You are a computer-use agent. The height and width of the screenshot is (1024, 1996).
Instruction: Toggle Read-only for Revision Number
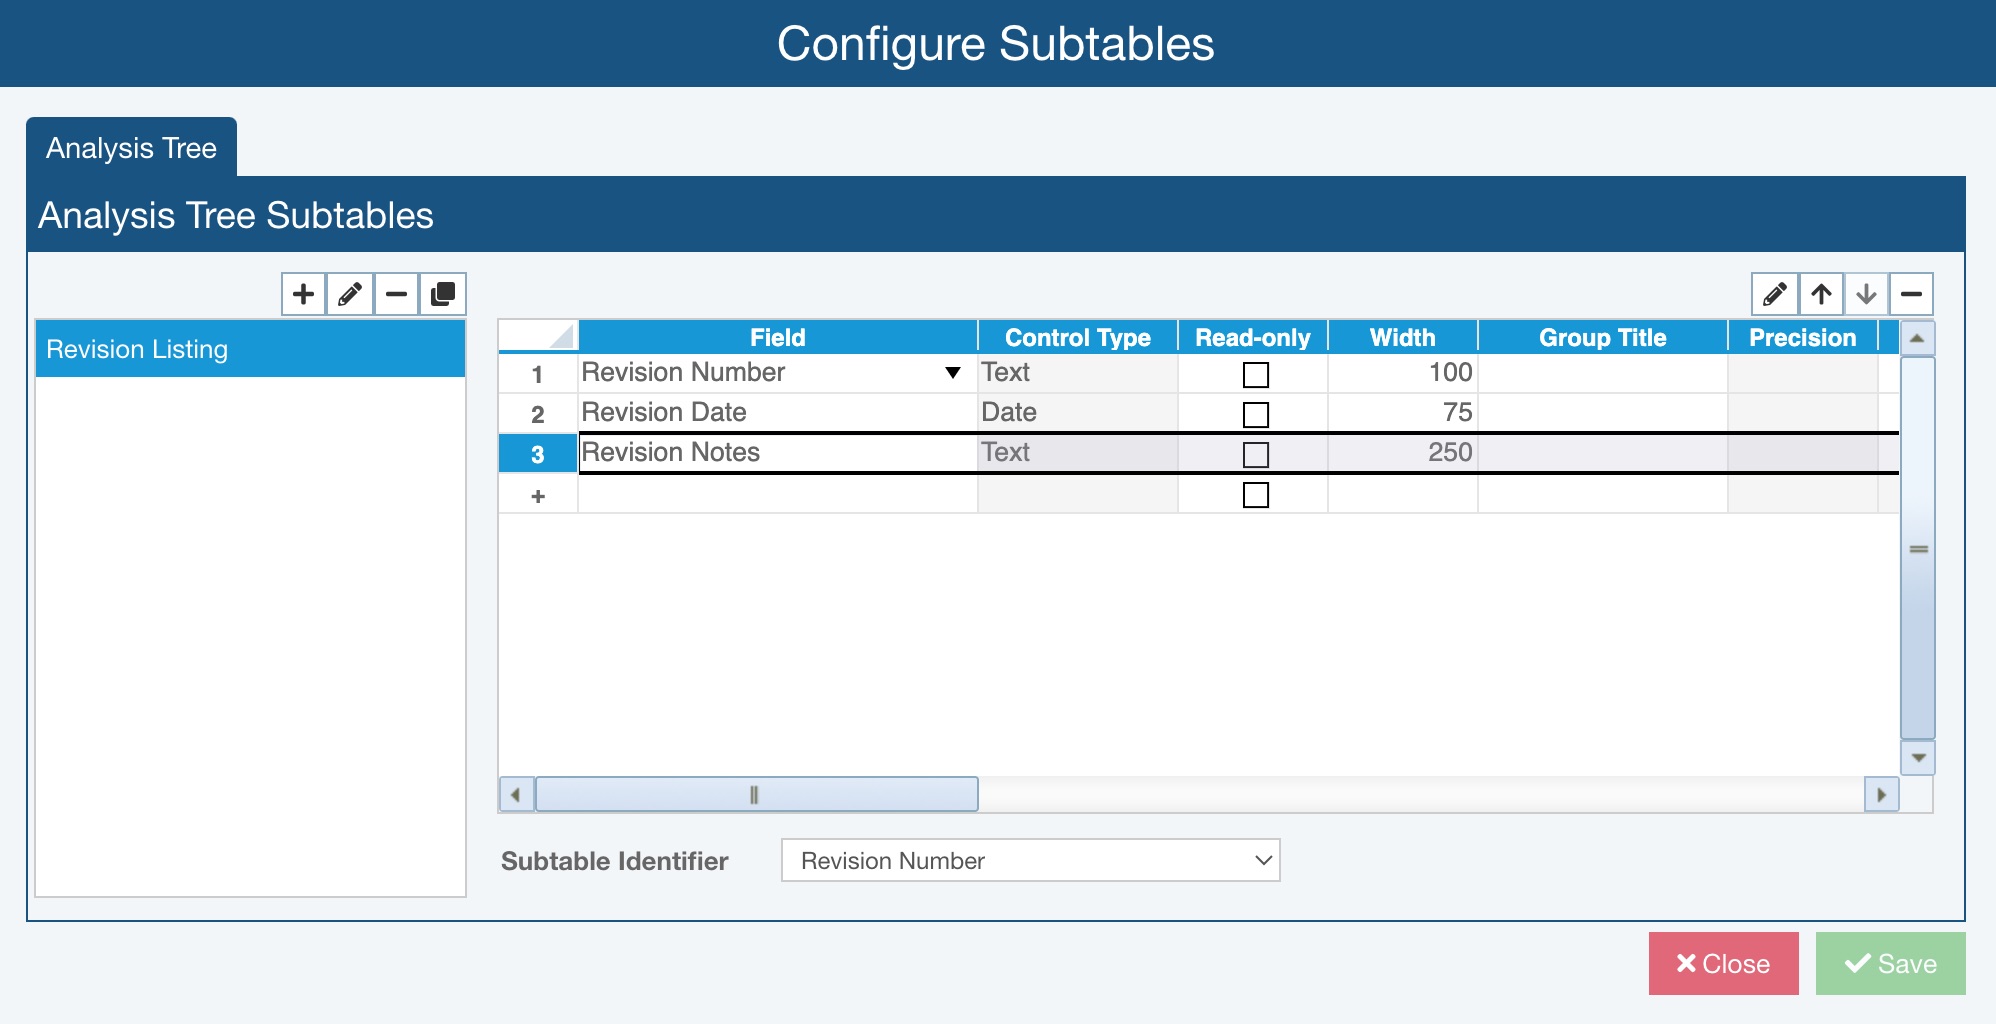1255,374
